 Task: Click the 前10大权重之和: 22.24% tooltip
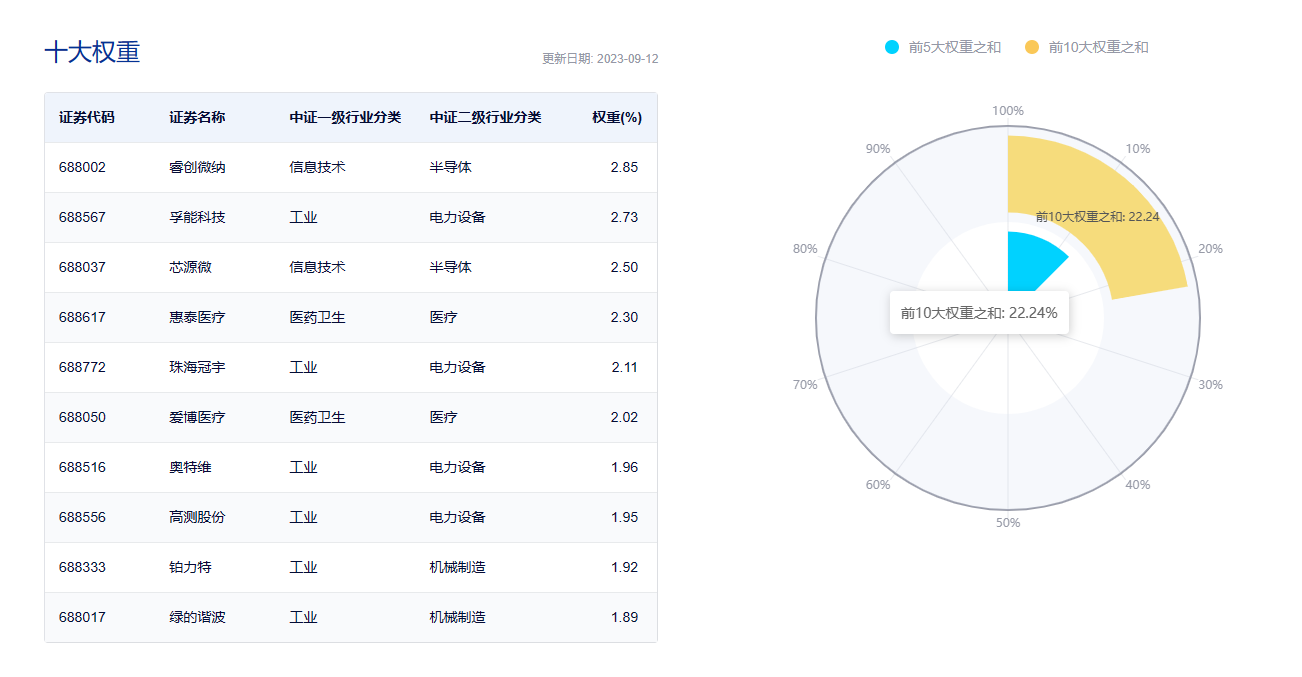tap(979, 313)
